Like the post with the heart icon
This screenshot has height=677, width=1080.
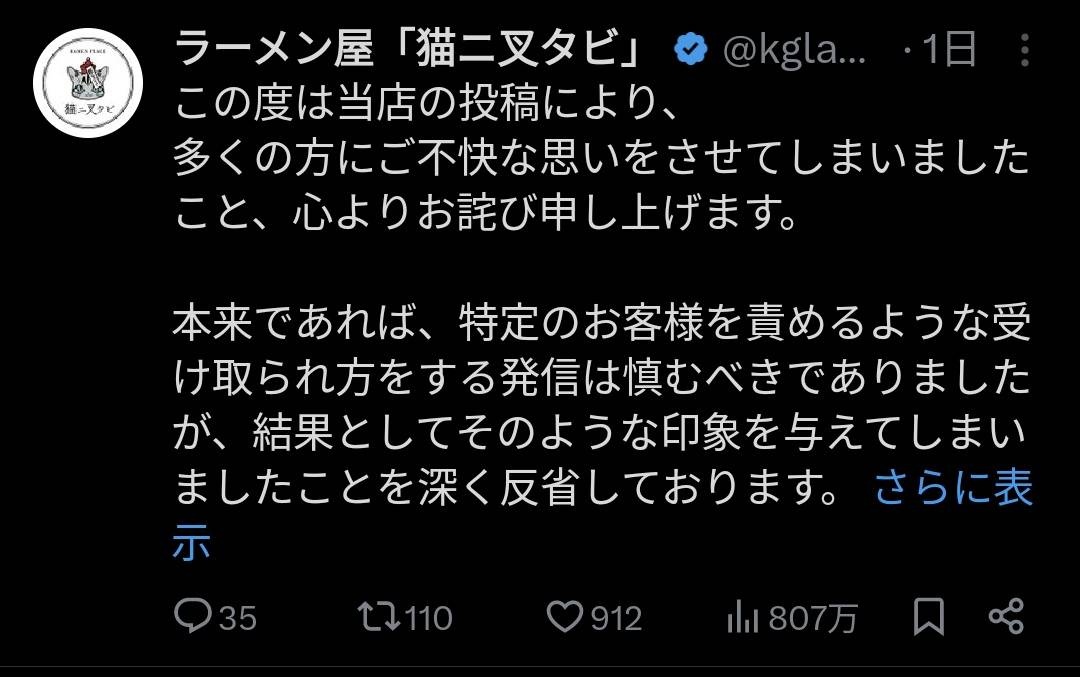(566, 617)
